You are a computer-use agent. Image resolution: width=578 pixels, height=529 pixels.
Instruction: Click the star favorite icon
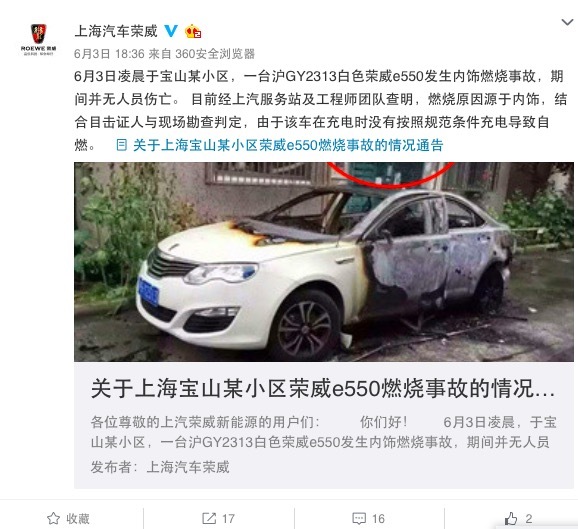point(53,518)
